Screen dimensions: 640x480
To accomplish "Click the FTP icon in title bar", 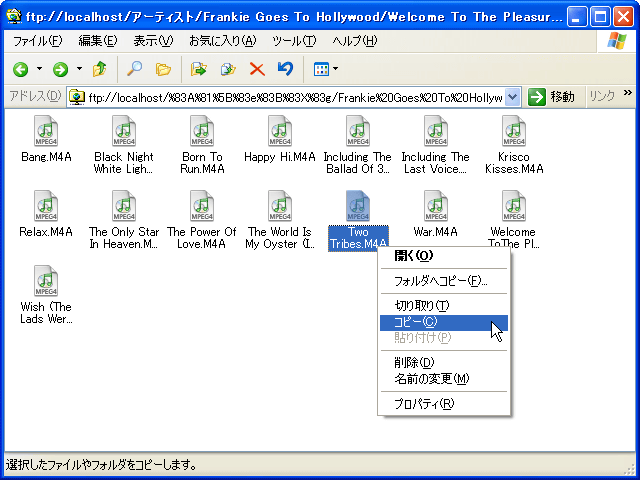I will (14, 16).
